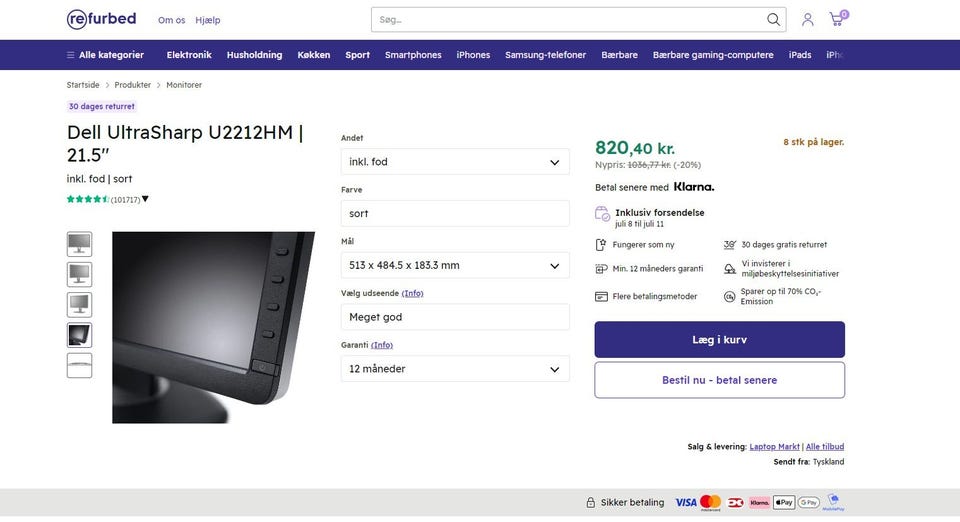This screenshot has height=522, width=960.
Task: Click the VISA payment icon
Action: [686, 502]
